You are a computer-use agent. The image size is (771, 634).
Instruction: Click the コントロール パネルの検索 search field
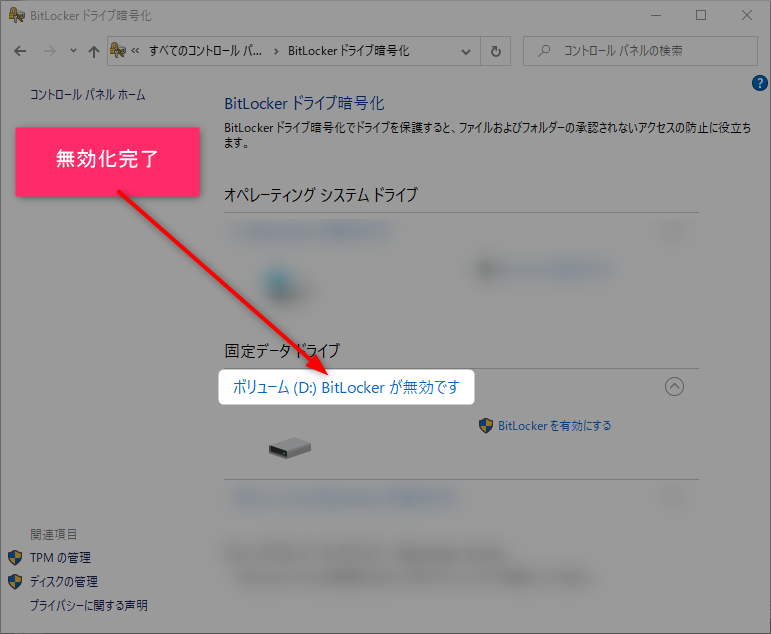pyautogui.click(x=640, y=51)
